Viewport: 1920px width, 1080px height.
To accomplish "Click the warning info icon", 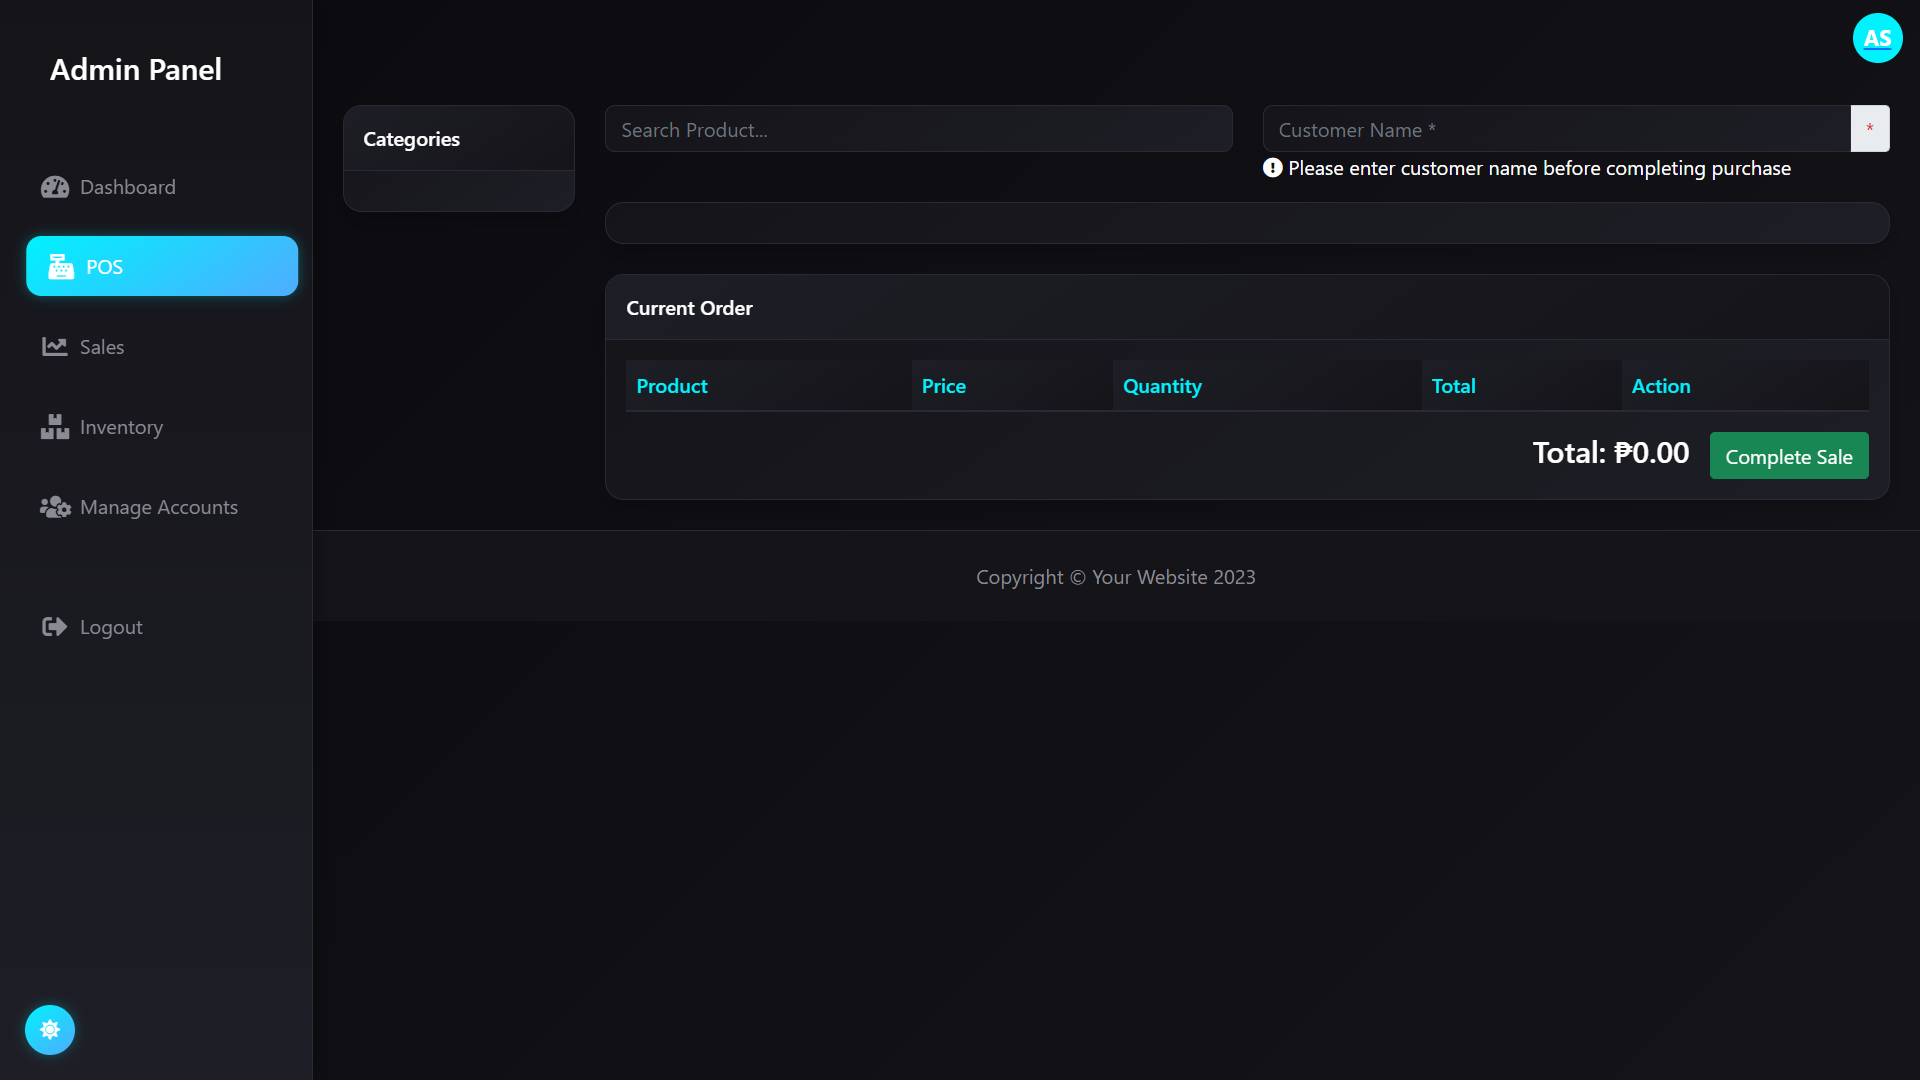I will pos(1272,168).
